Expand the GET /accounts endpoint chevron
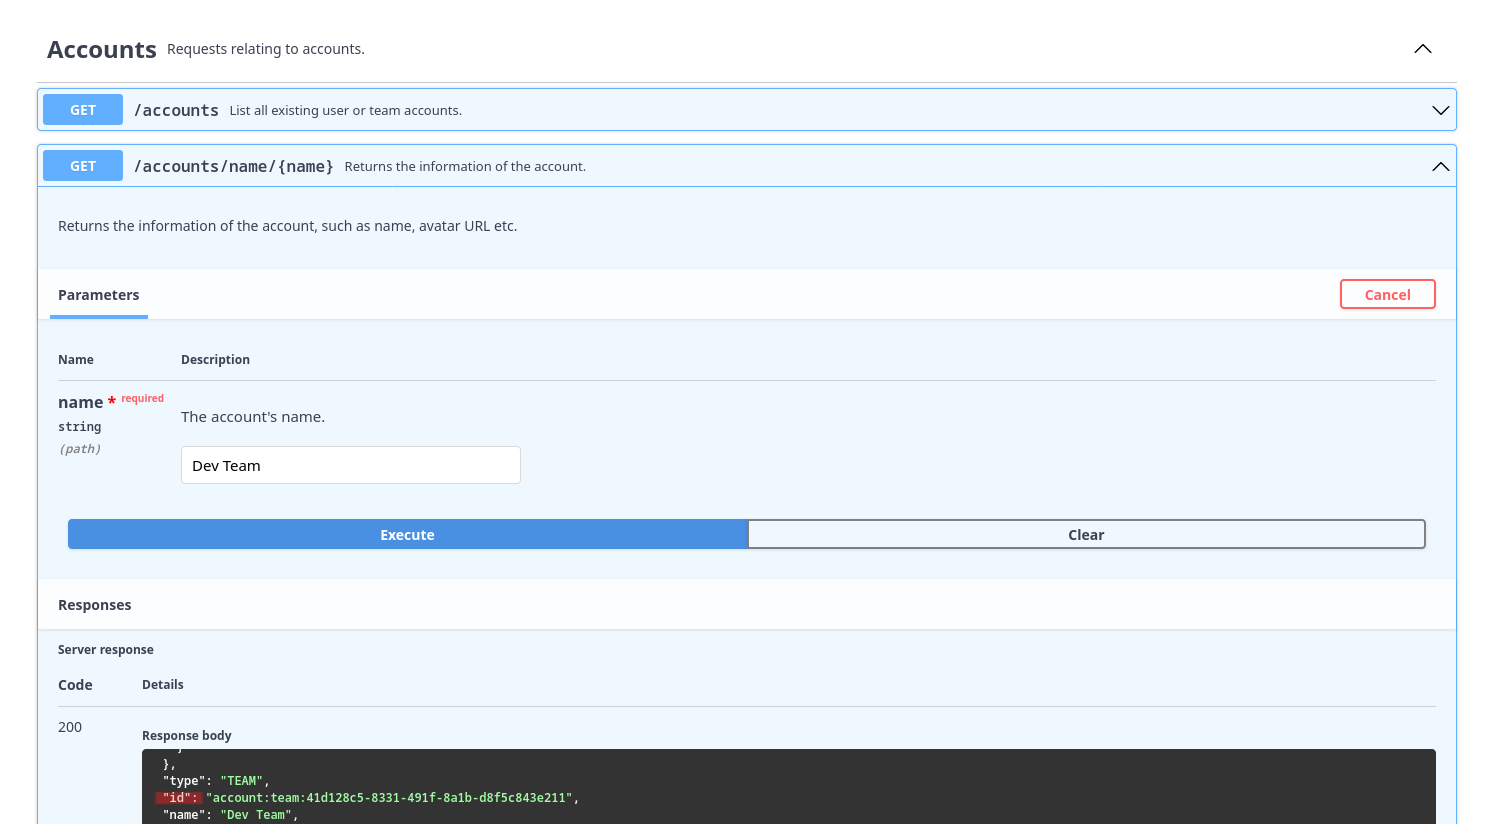1494x824 pixels. 1440,110
